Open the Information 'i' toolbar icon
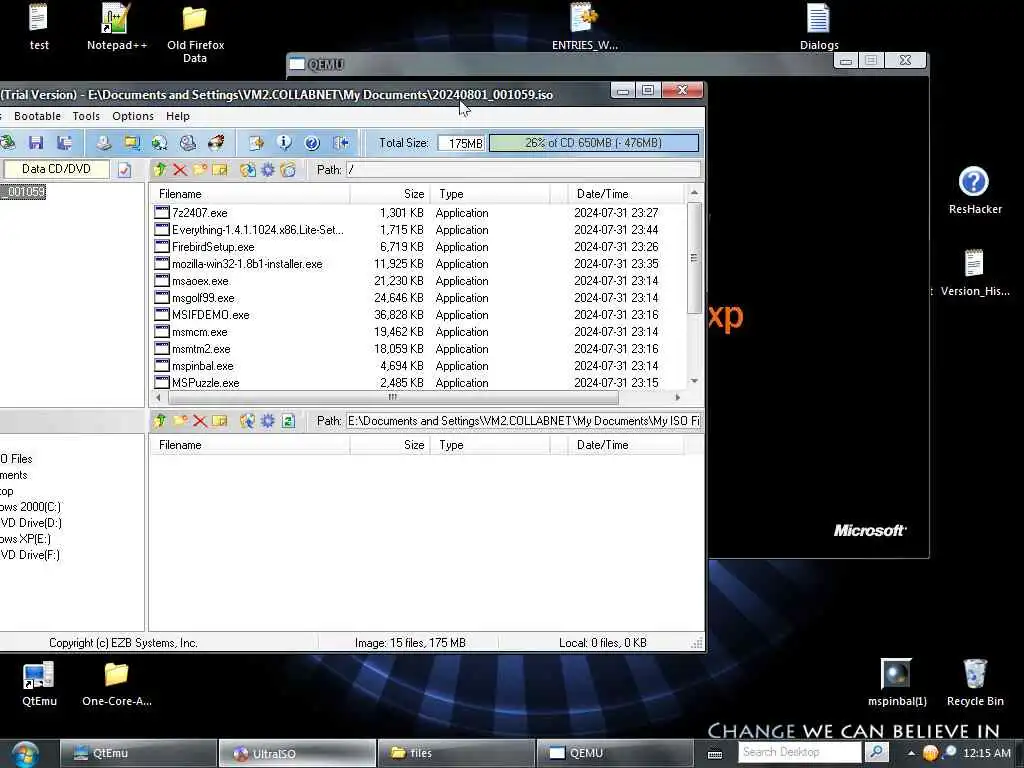This screenshot has height=768, width=1024. 284,142
